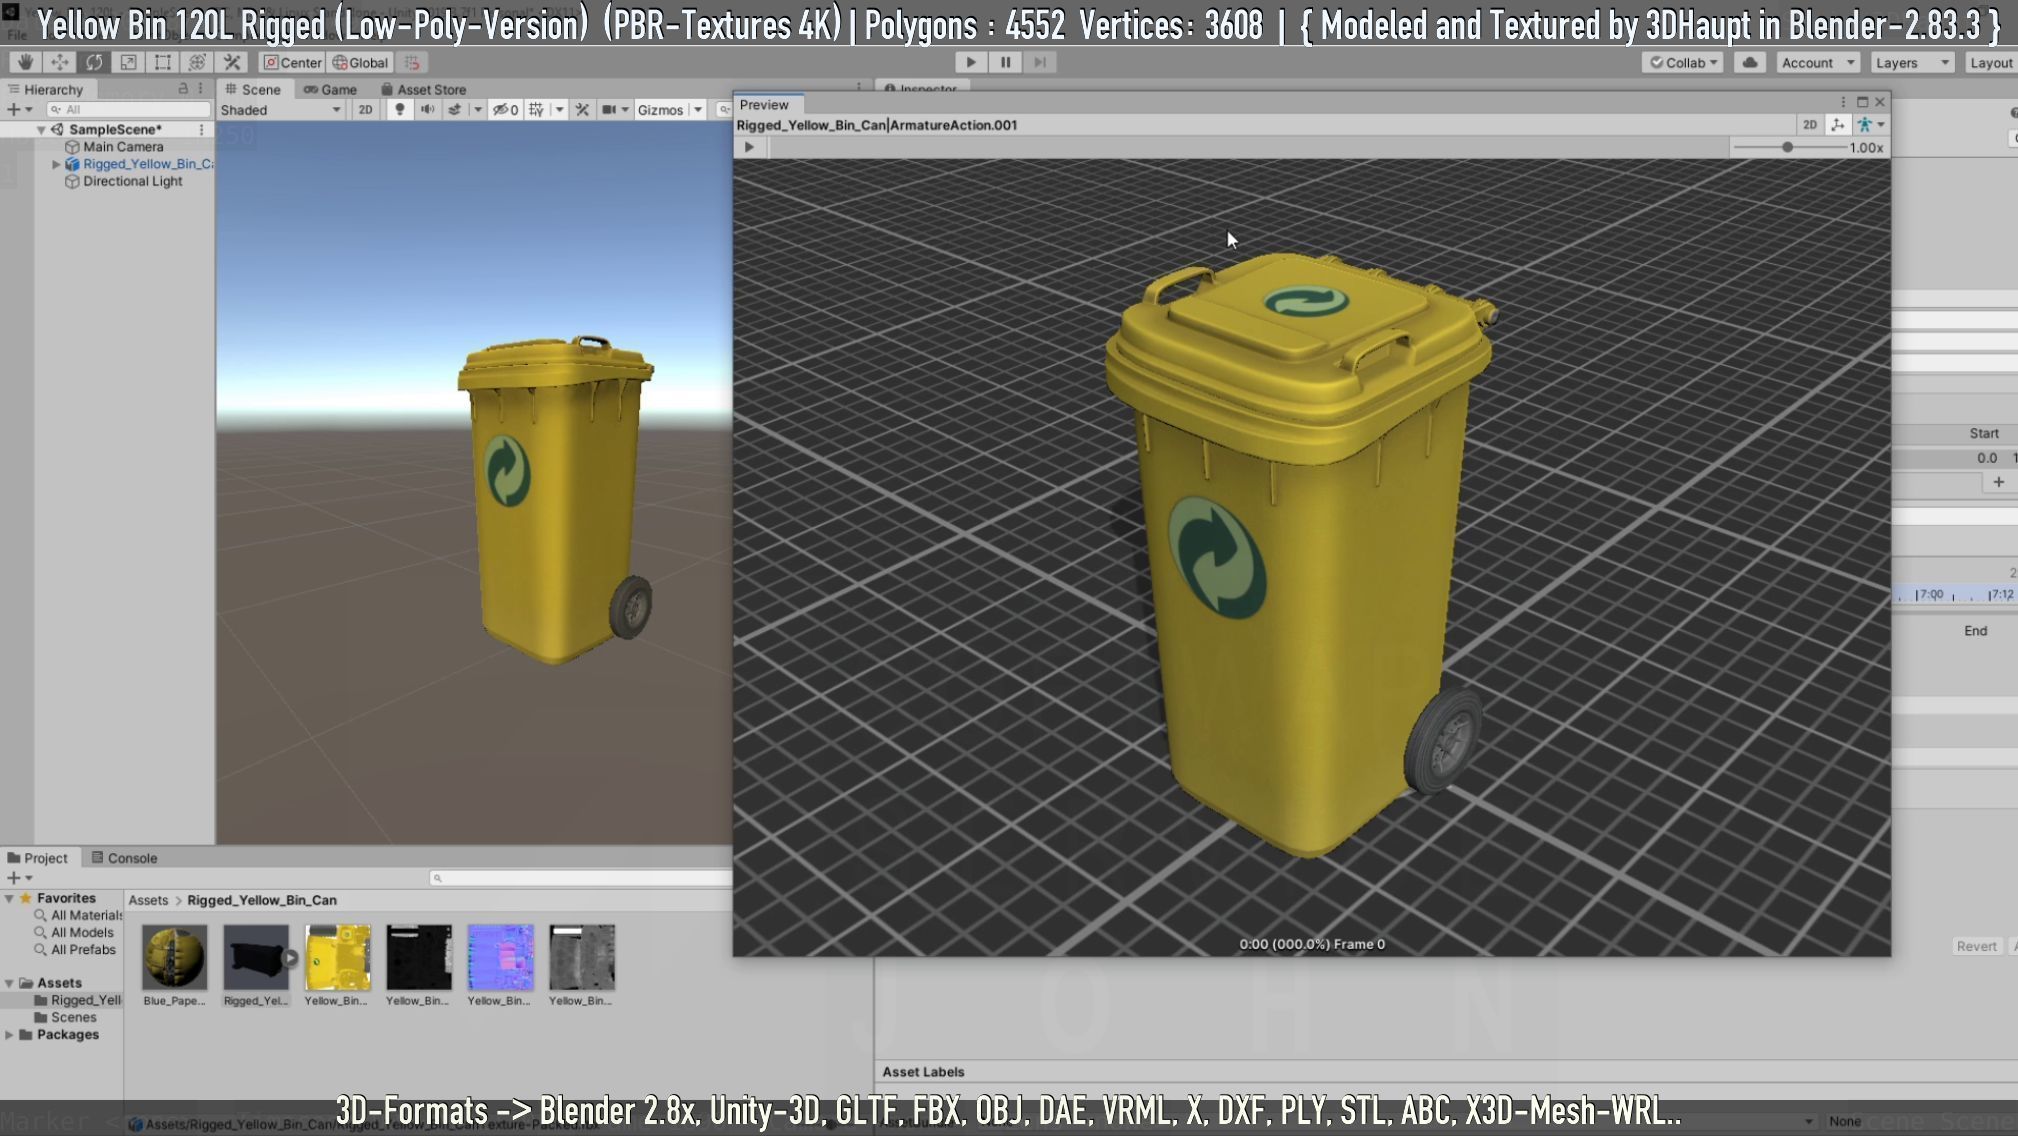Open the Collab dropdown

click(1683, 62)
